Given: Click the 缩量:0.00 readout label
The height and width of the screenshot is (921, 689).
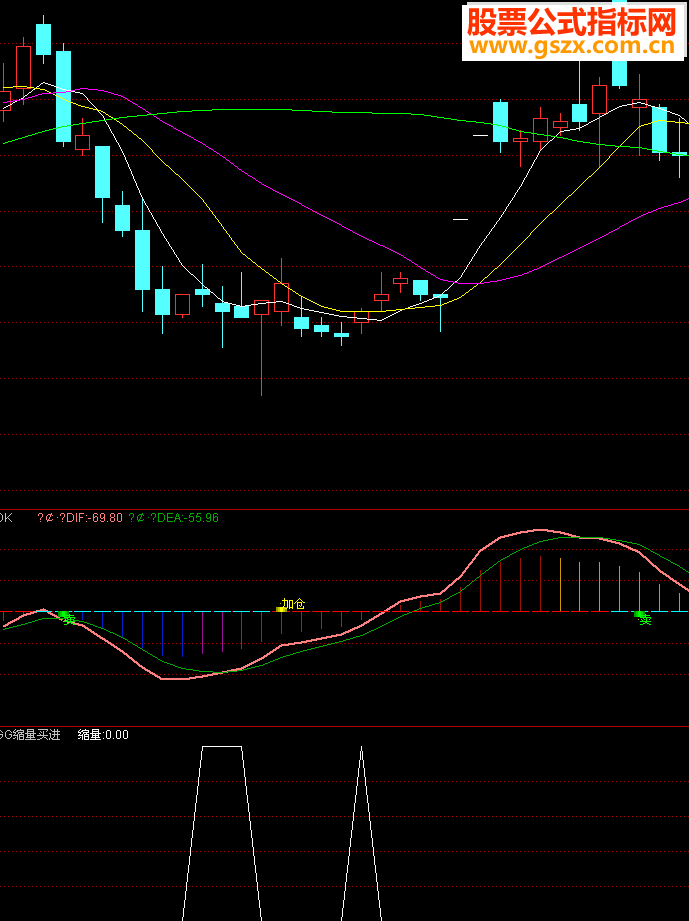Looking at the screenshot, I should [103, 735].
